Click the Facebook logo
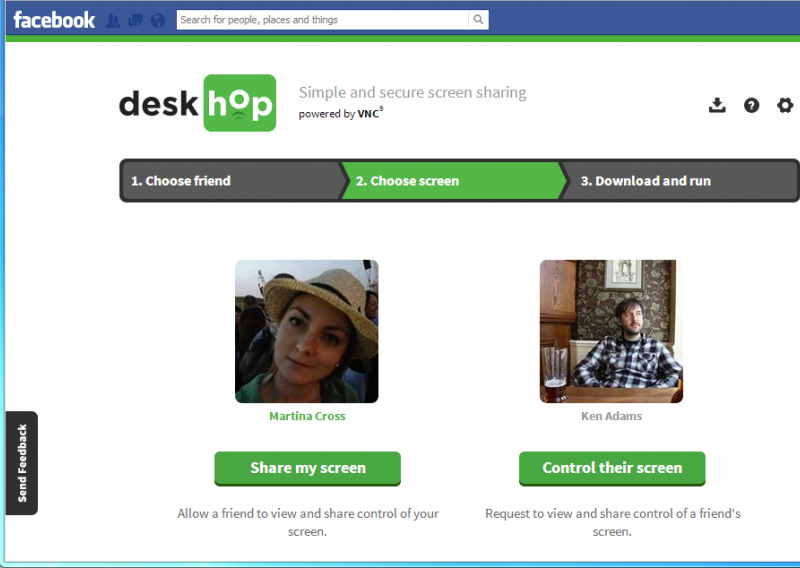 coord(54,20)
